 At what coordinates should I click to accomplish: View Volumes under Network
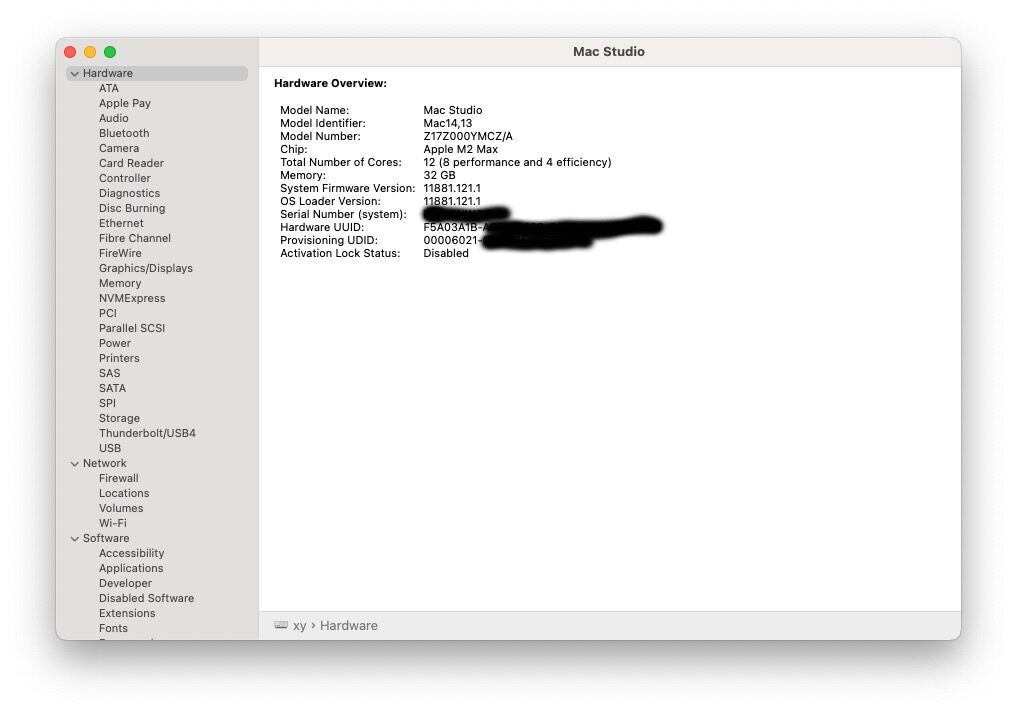(121, 508)
